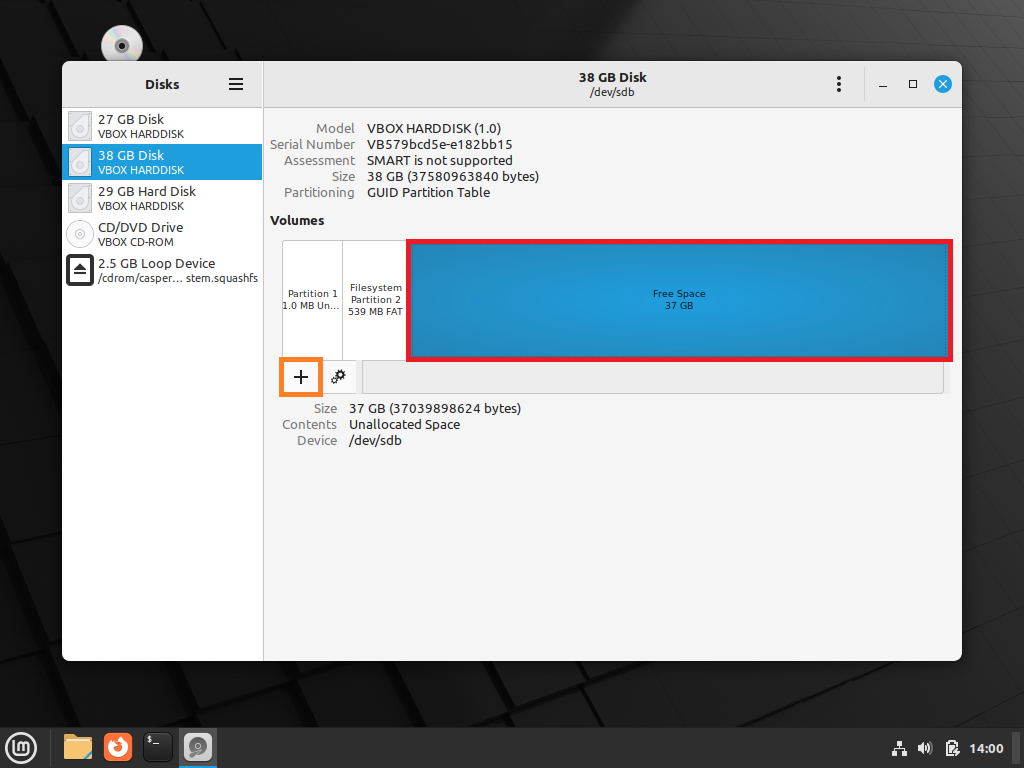
Task: Select the 2.5 GB Loop Device entry
Action: tap(162, 270)
